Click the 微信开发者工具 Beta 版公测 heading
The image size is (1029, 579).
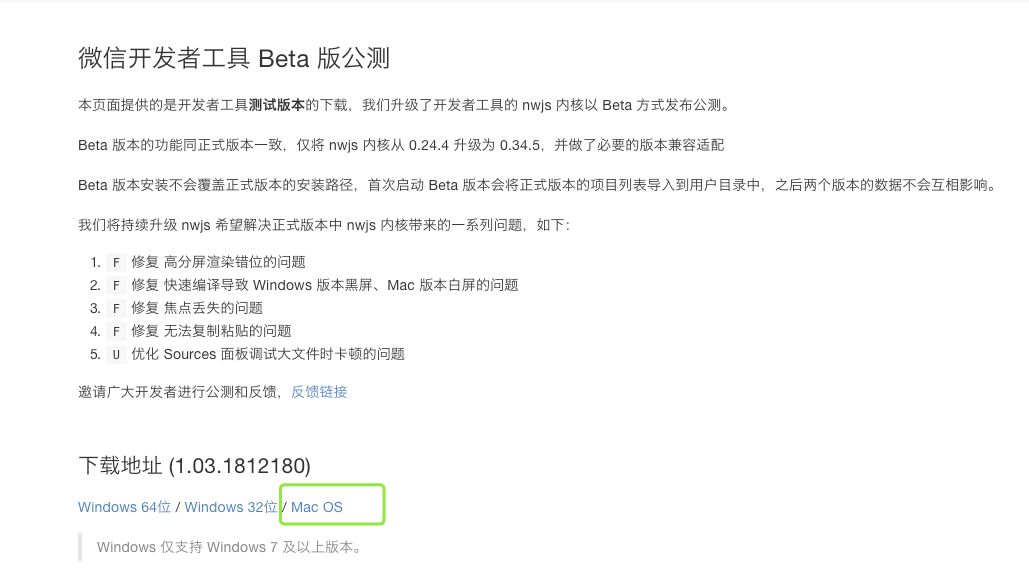(x=234, y=58)
